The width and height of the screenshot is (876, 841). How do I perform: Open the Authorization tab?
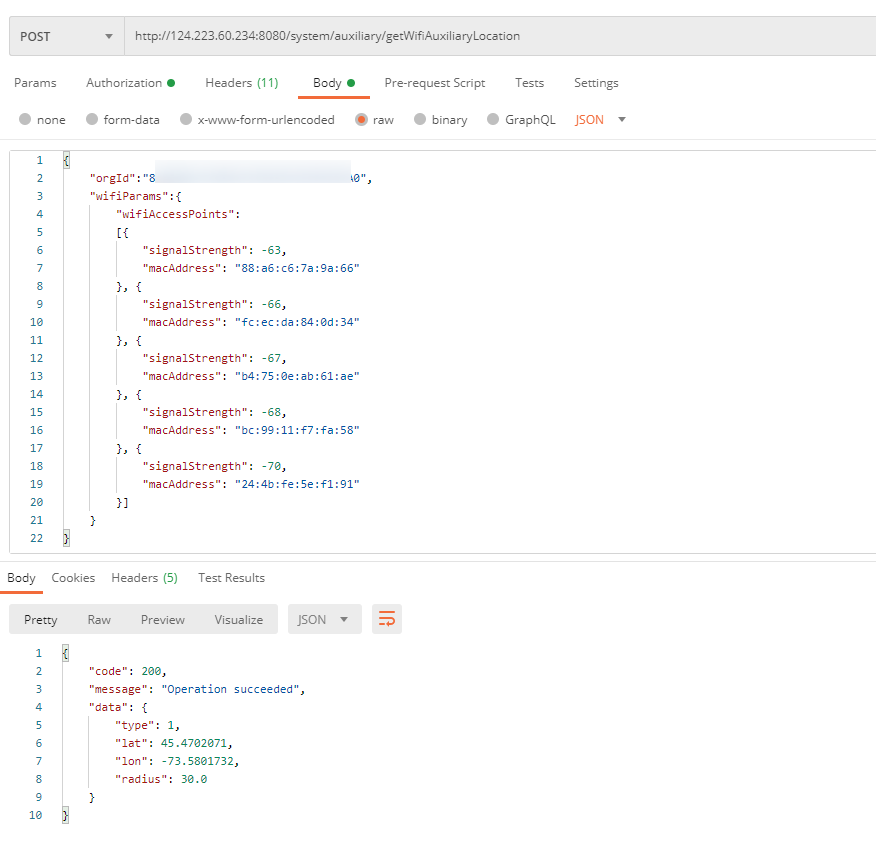(x=129, y=83)
